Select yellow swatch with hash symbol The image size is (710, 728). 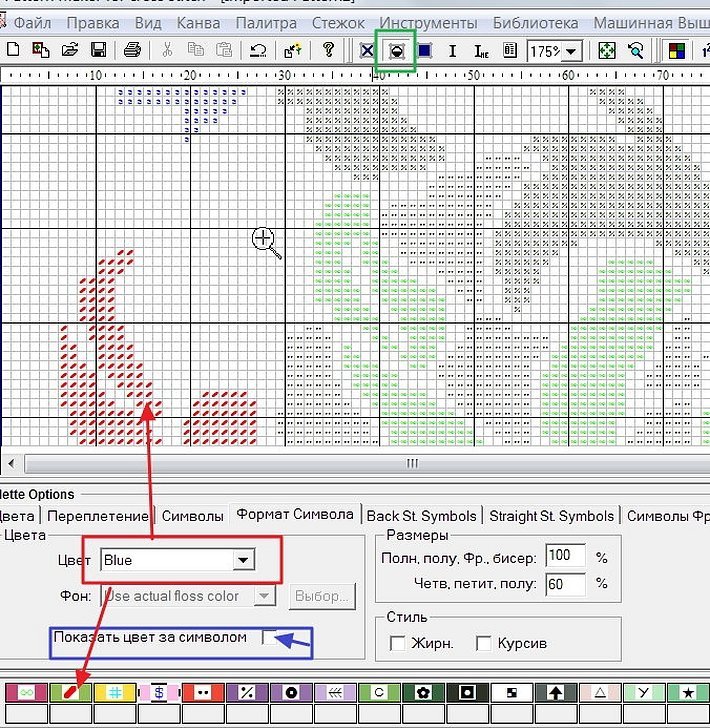pyautogui.click(x=115, y=693)
